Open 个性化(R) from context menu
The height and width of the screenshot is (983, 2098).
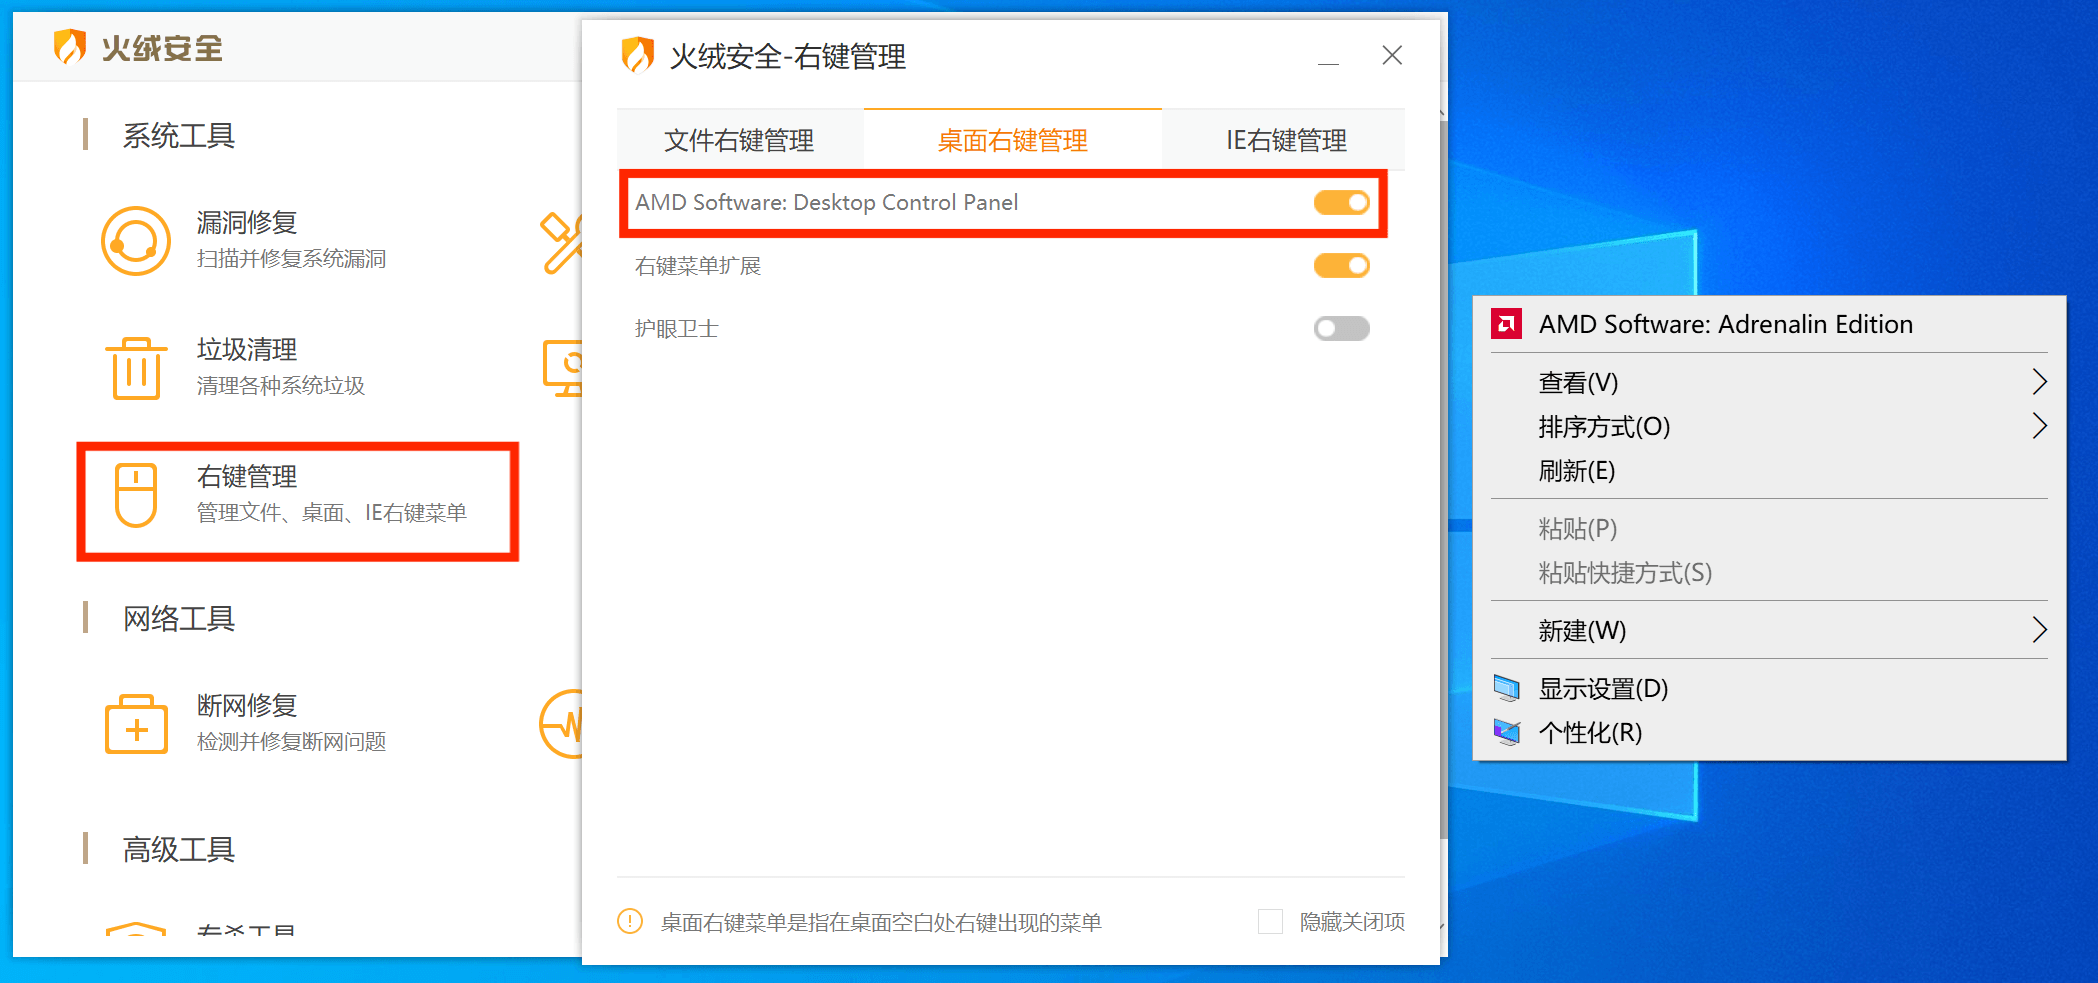click(1769, 733)
